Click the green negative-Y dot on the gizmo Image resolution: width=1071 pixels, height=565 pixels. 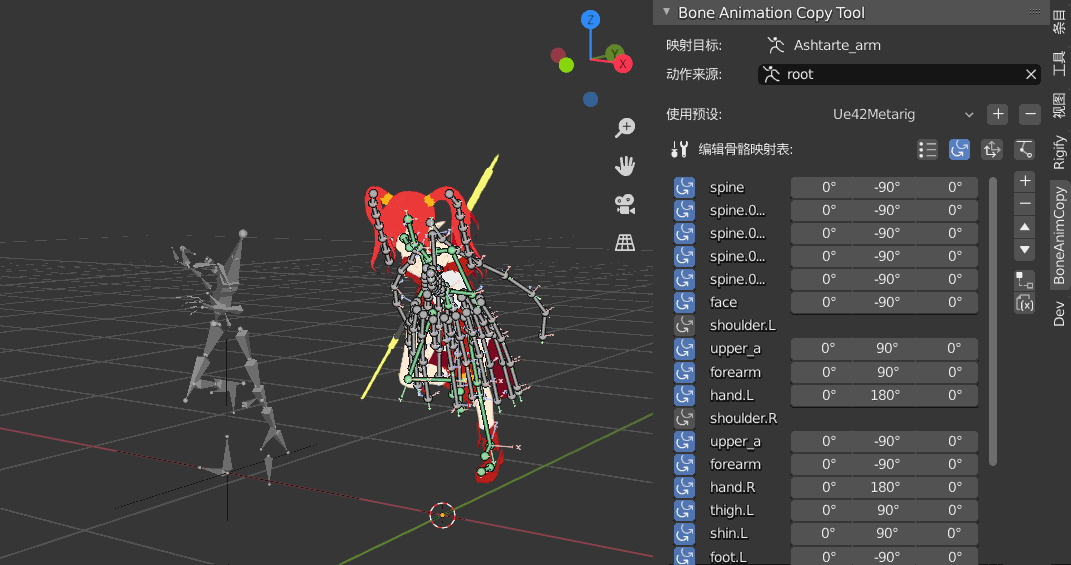coord(566,65)
